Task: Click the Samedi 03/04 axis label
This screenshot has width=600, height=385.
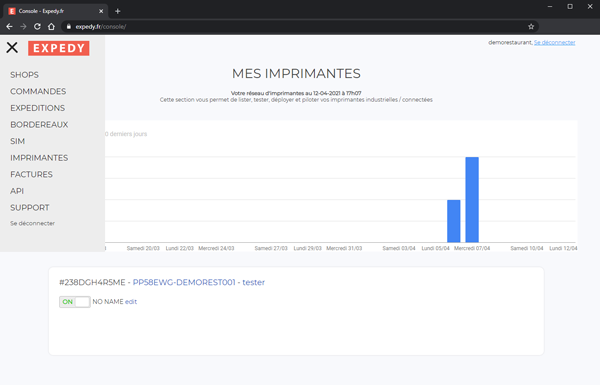Action: tap(399, 248)
